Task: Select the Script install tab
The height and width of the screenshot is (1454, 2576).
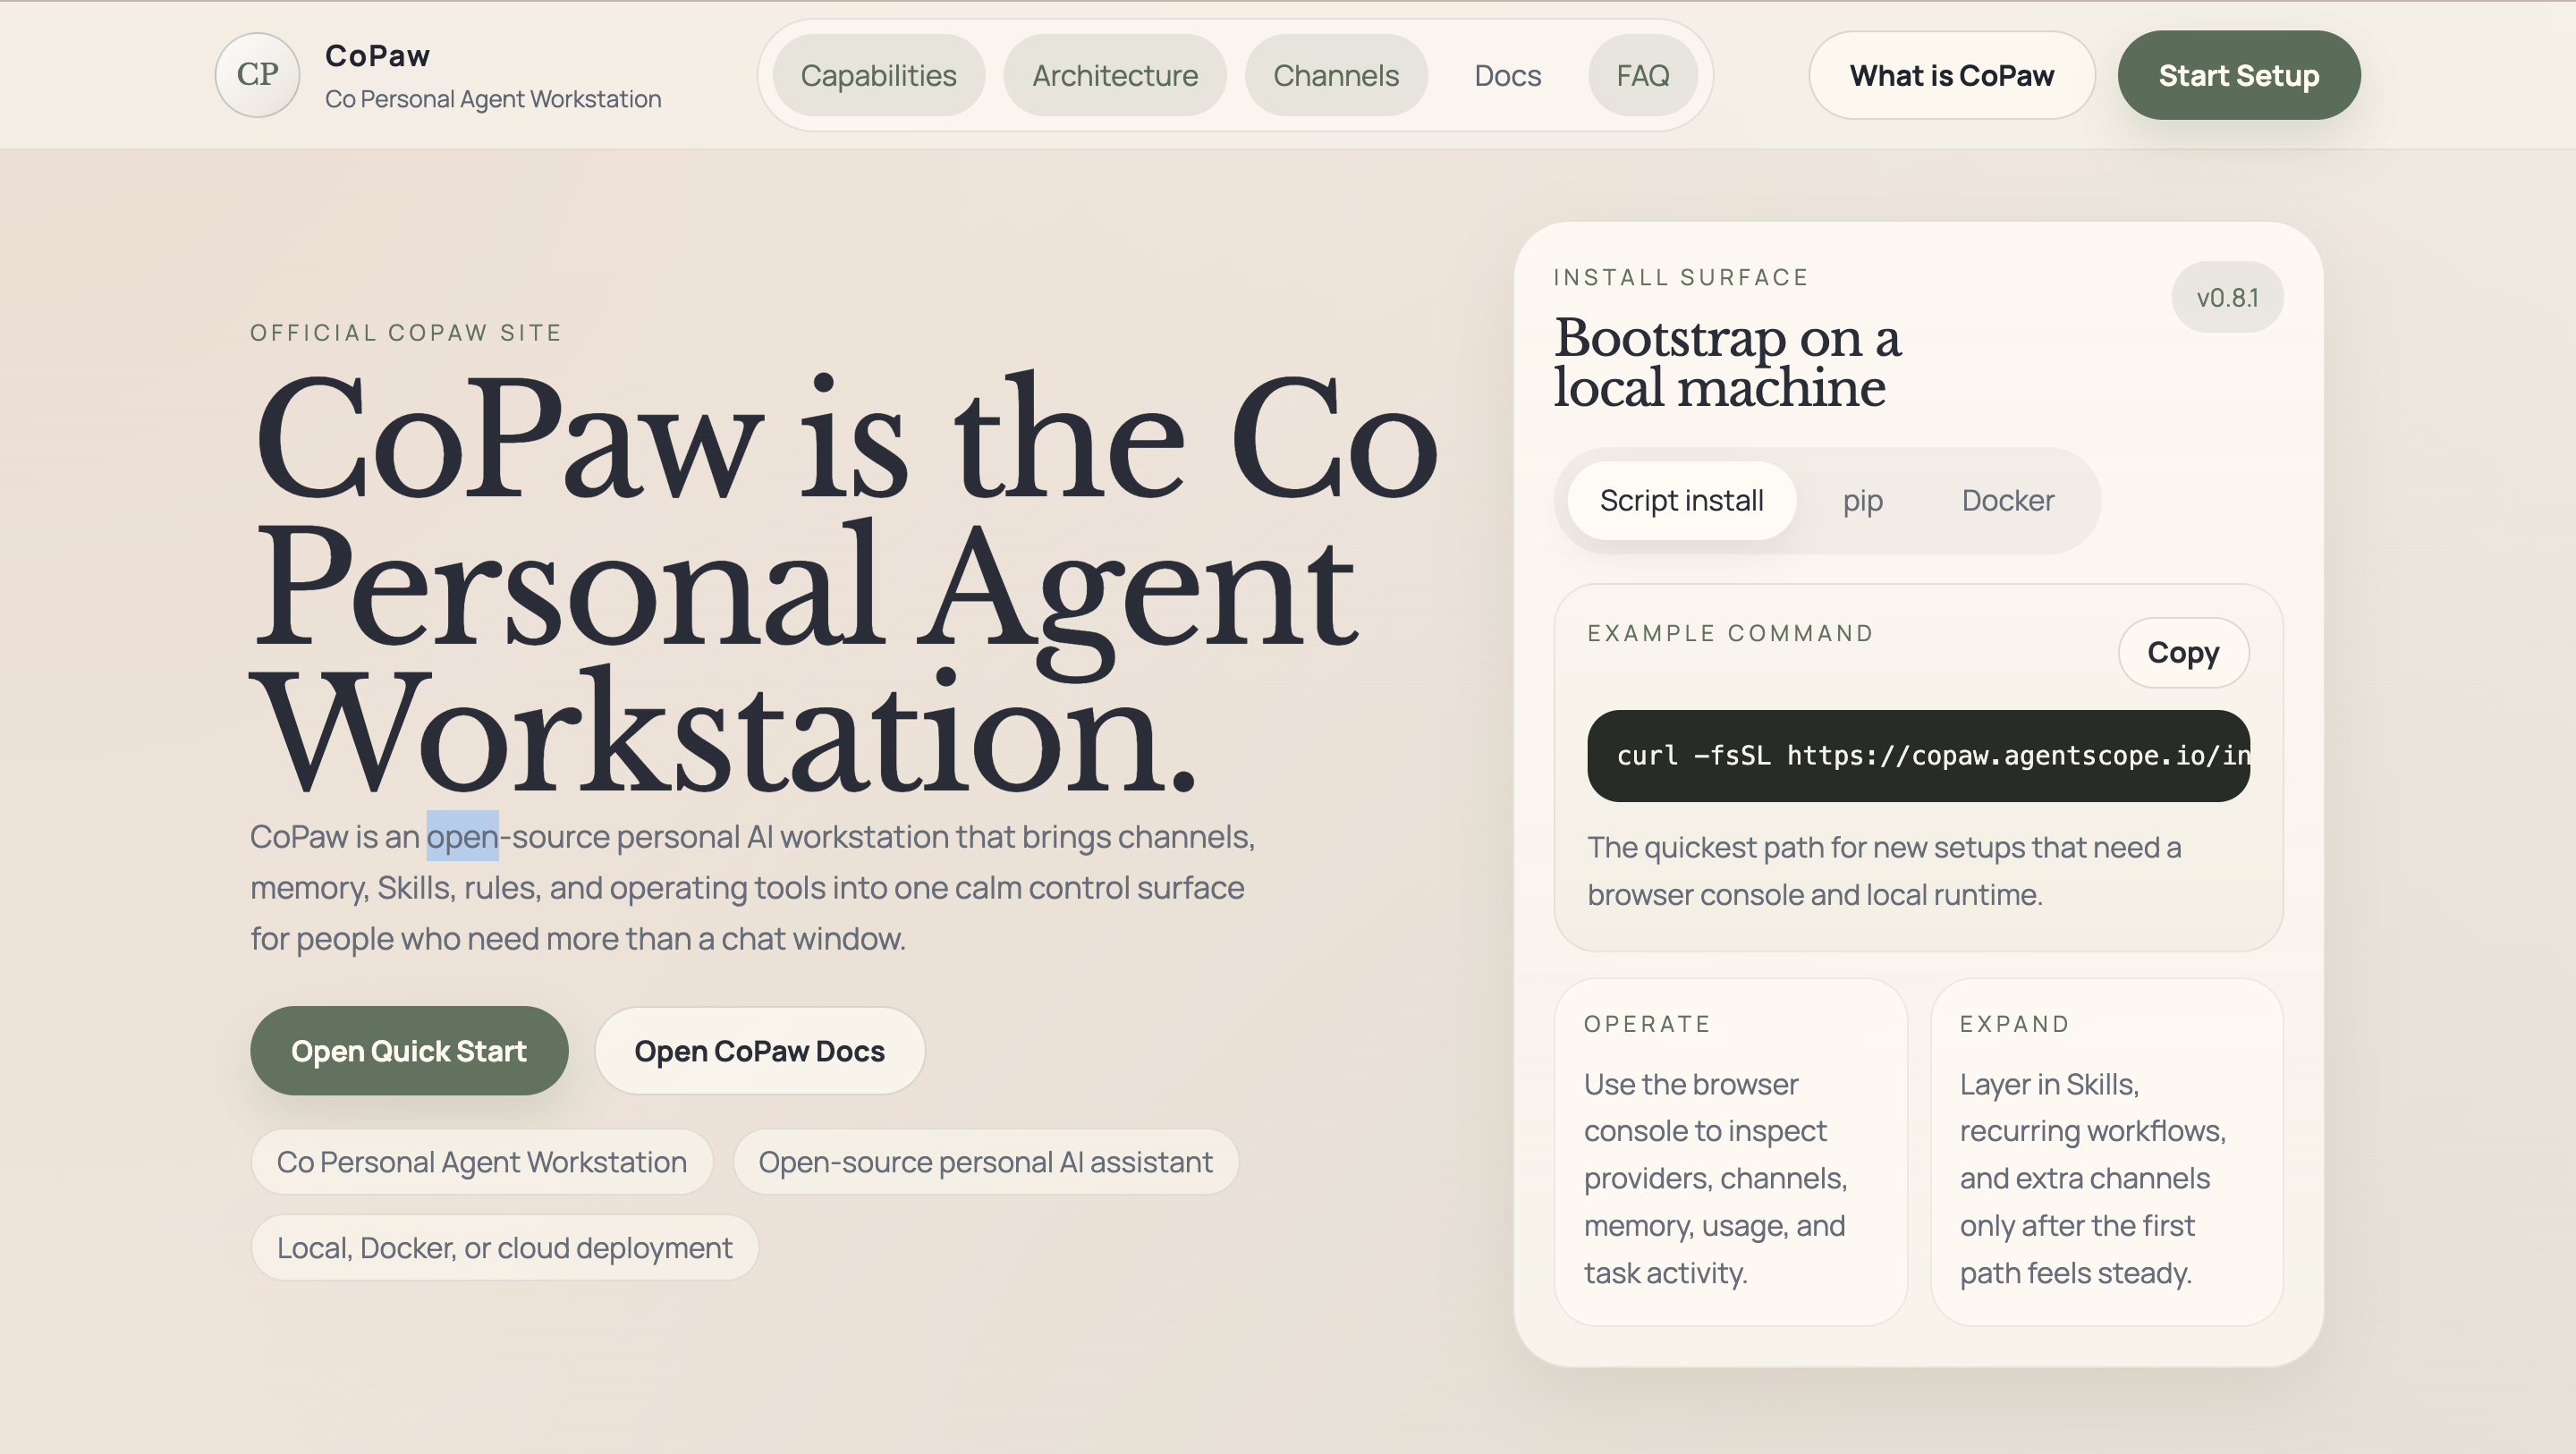Action: tap(1681, 500)
